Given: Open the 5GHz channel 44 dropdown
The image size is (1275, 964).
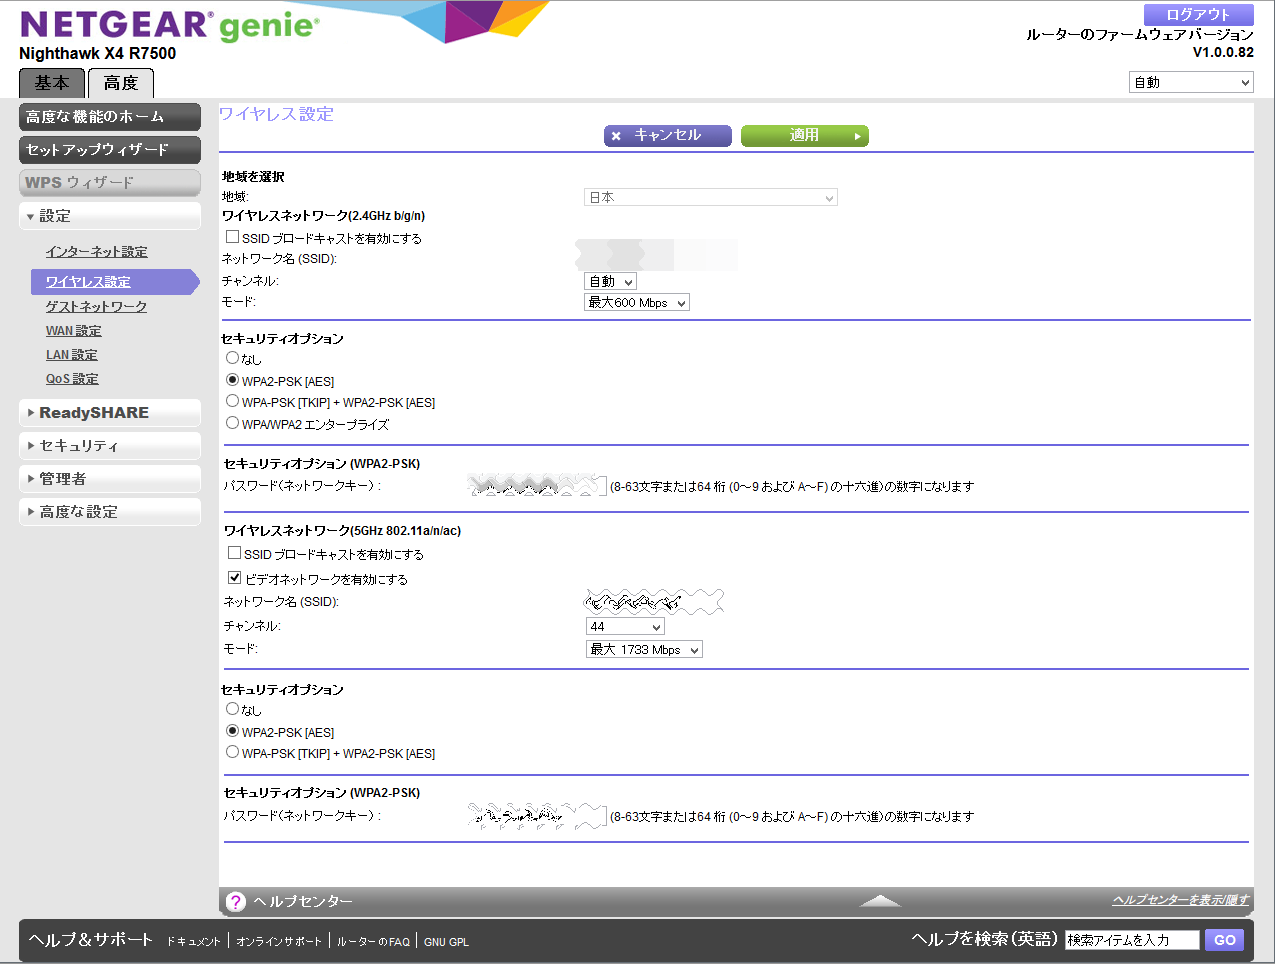Looking at the screenshot, I should [625, 627].
